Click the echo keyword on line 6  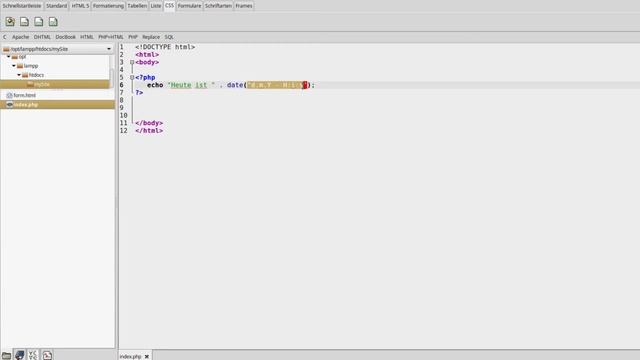point(155,85)
